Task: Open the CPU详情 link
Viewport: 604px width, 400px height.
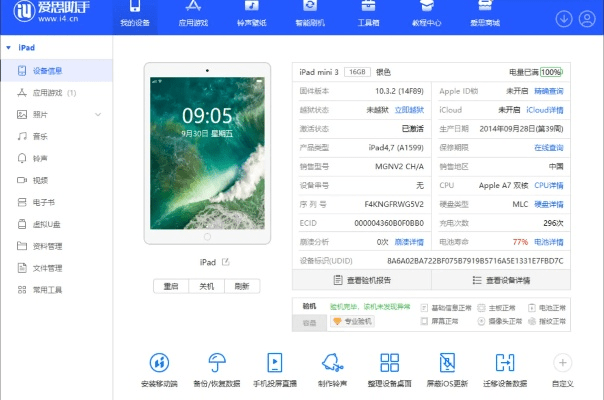Action: coord(549,185)
